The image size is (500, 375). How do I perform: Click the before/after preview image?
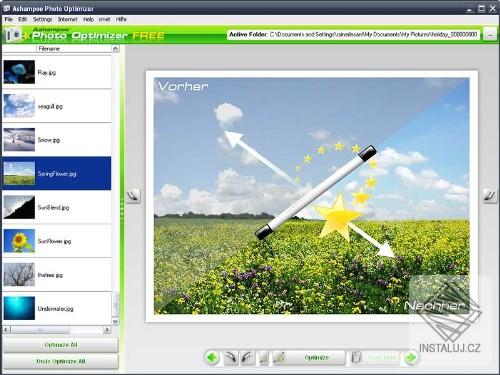(x=311, y=196)
